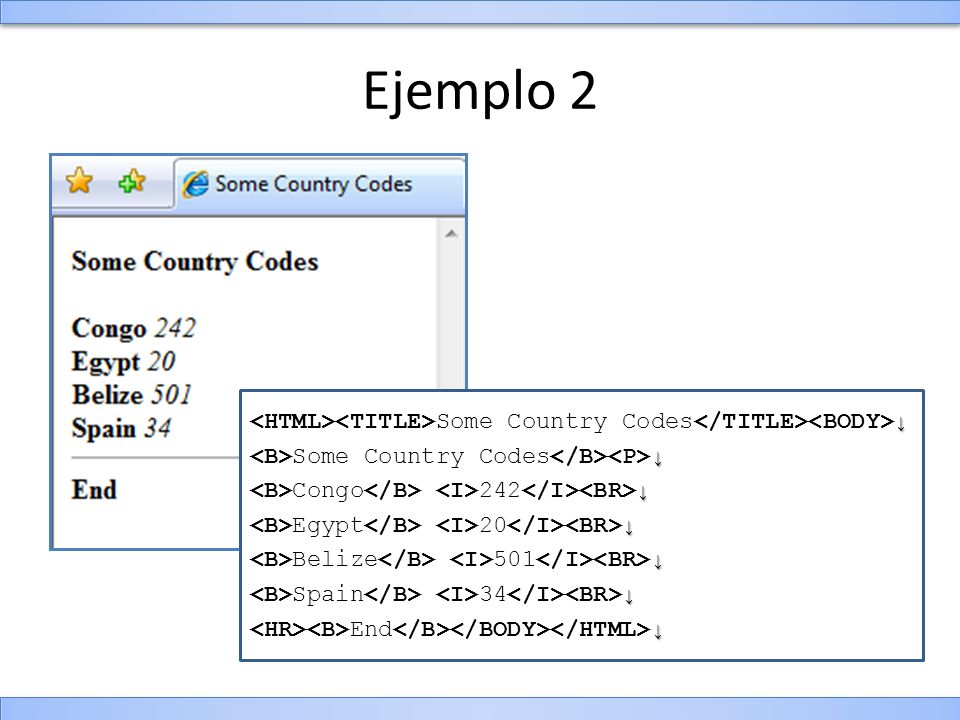Screen dimensions: 960x720
Task: Click the italic code 20
Action: pyautogui.click(x=161, y=361)
